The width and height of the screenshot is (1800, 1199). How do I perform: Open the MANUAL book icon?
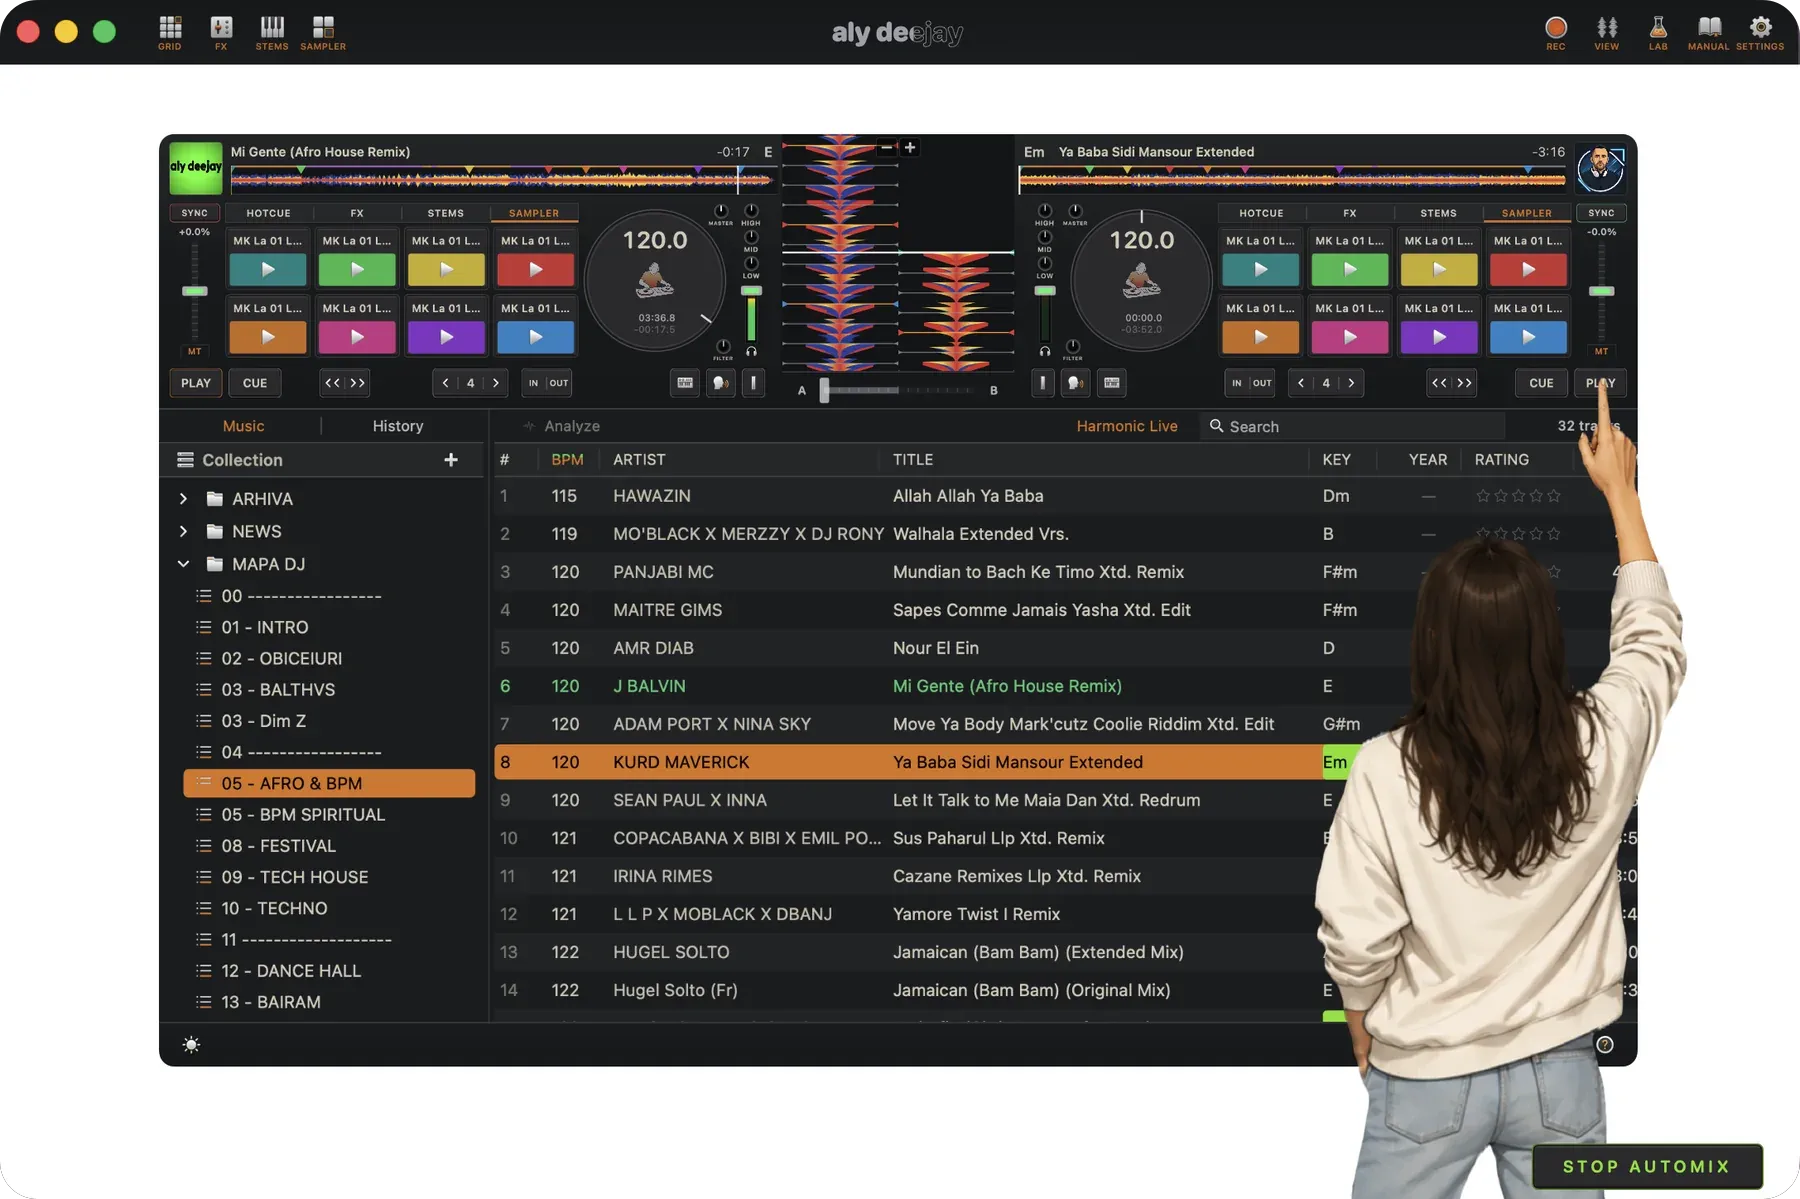(x=1709, y=32)
